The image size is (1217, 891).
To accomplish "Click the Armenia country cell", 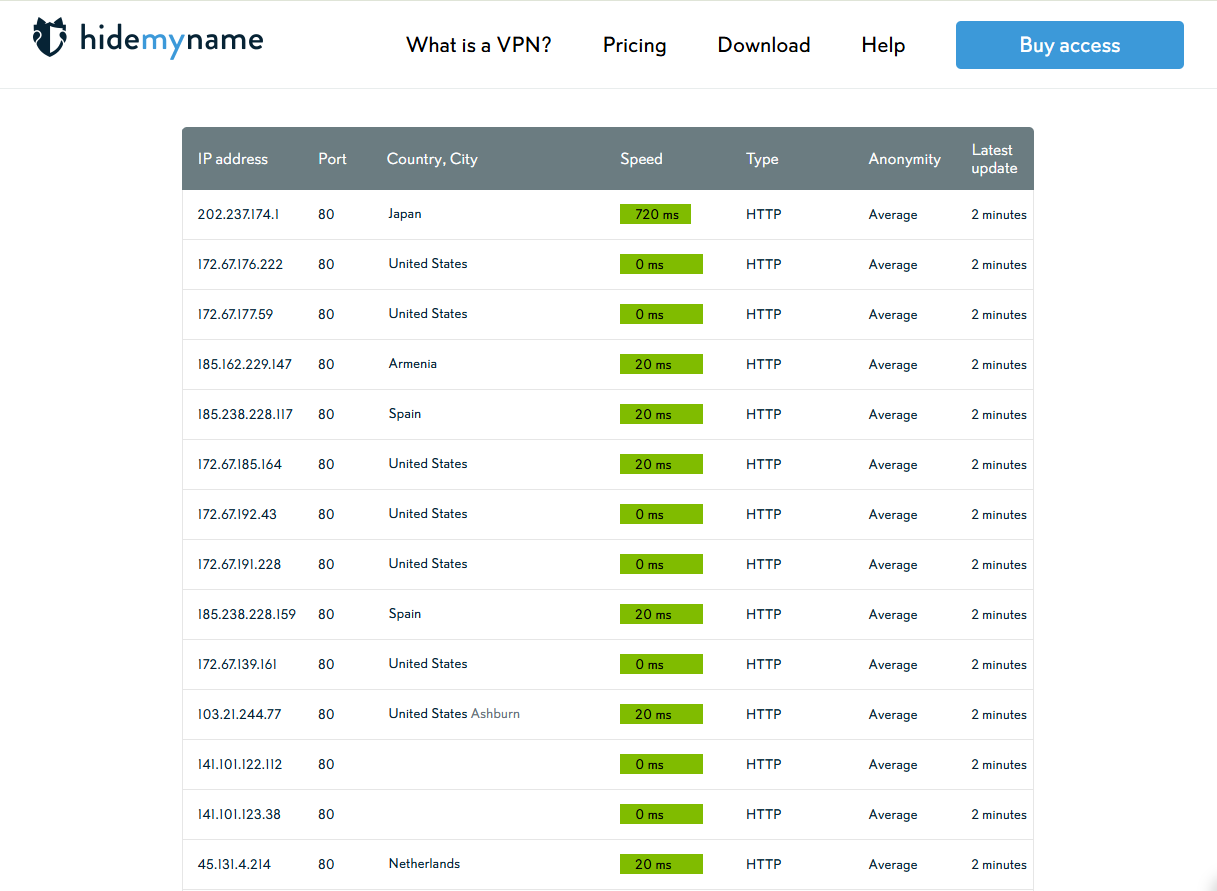I will 413,364.
